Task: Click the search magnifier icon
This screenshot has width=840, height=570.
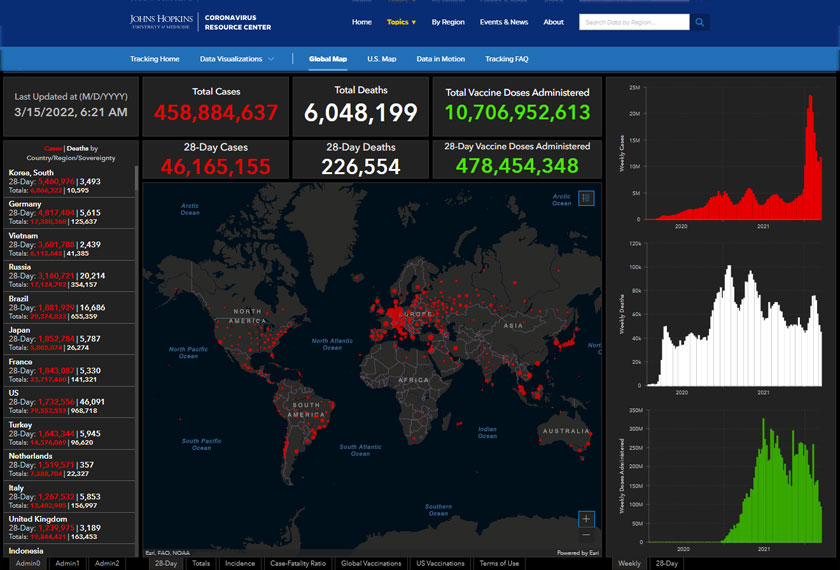Action: click(x=700, y=22)
